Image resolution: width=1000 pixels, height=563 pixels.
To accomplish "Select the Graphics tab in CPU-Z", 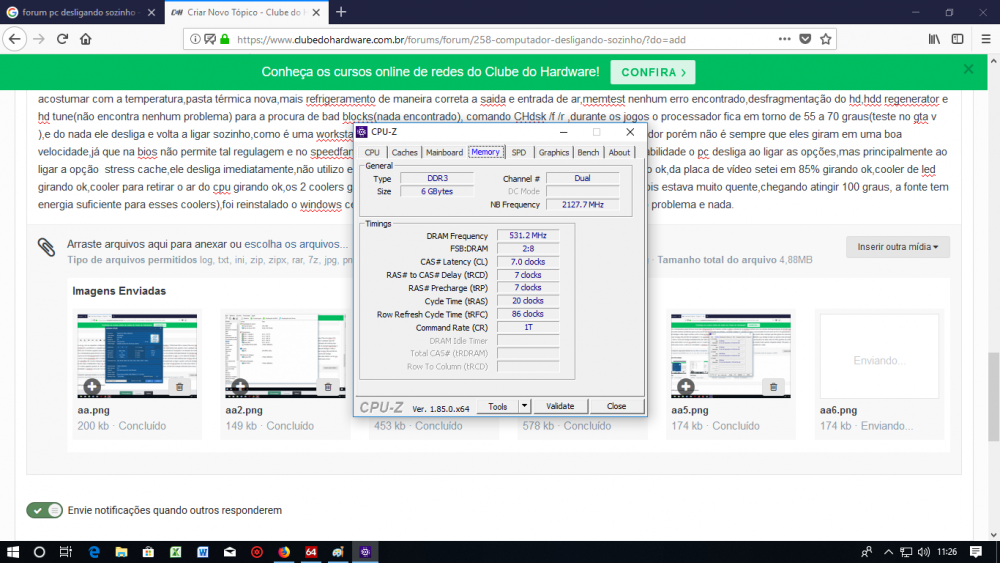I will [553, 153].
